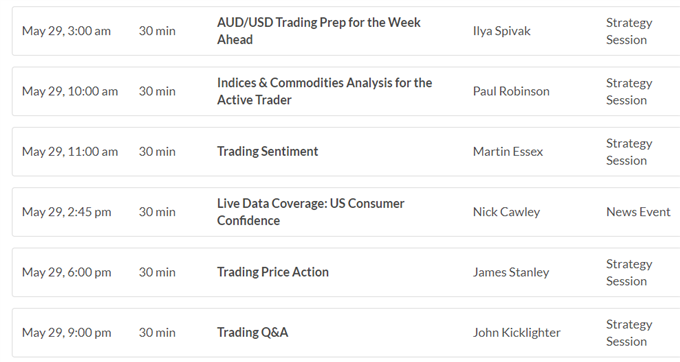
Task: Open AUD/USD Trading Prep for the Week Ahead
Action: 319,31
